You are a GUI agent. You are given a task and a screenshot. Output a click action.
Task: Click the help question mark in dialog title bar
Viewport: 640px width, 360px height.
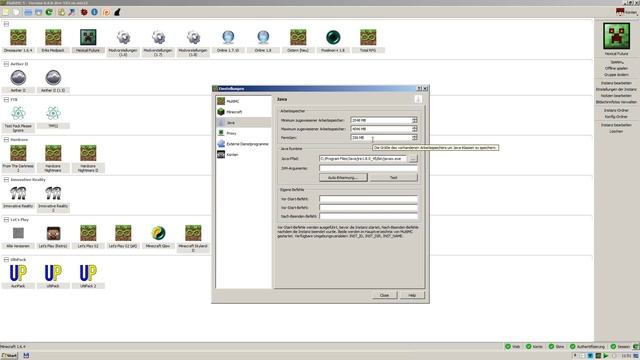(419, 88)
